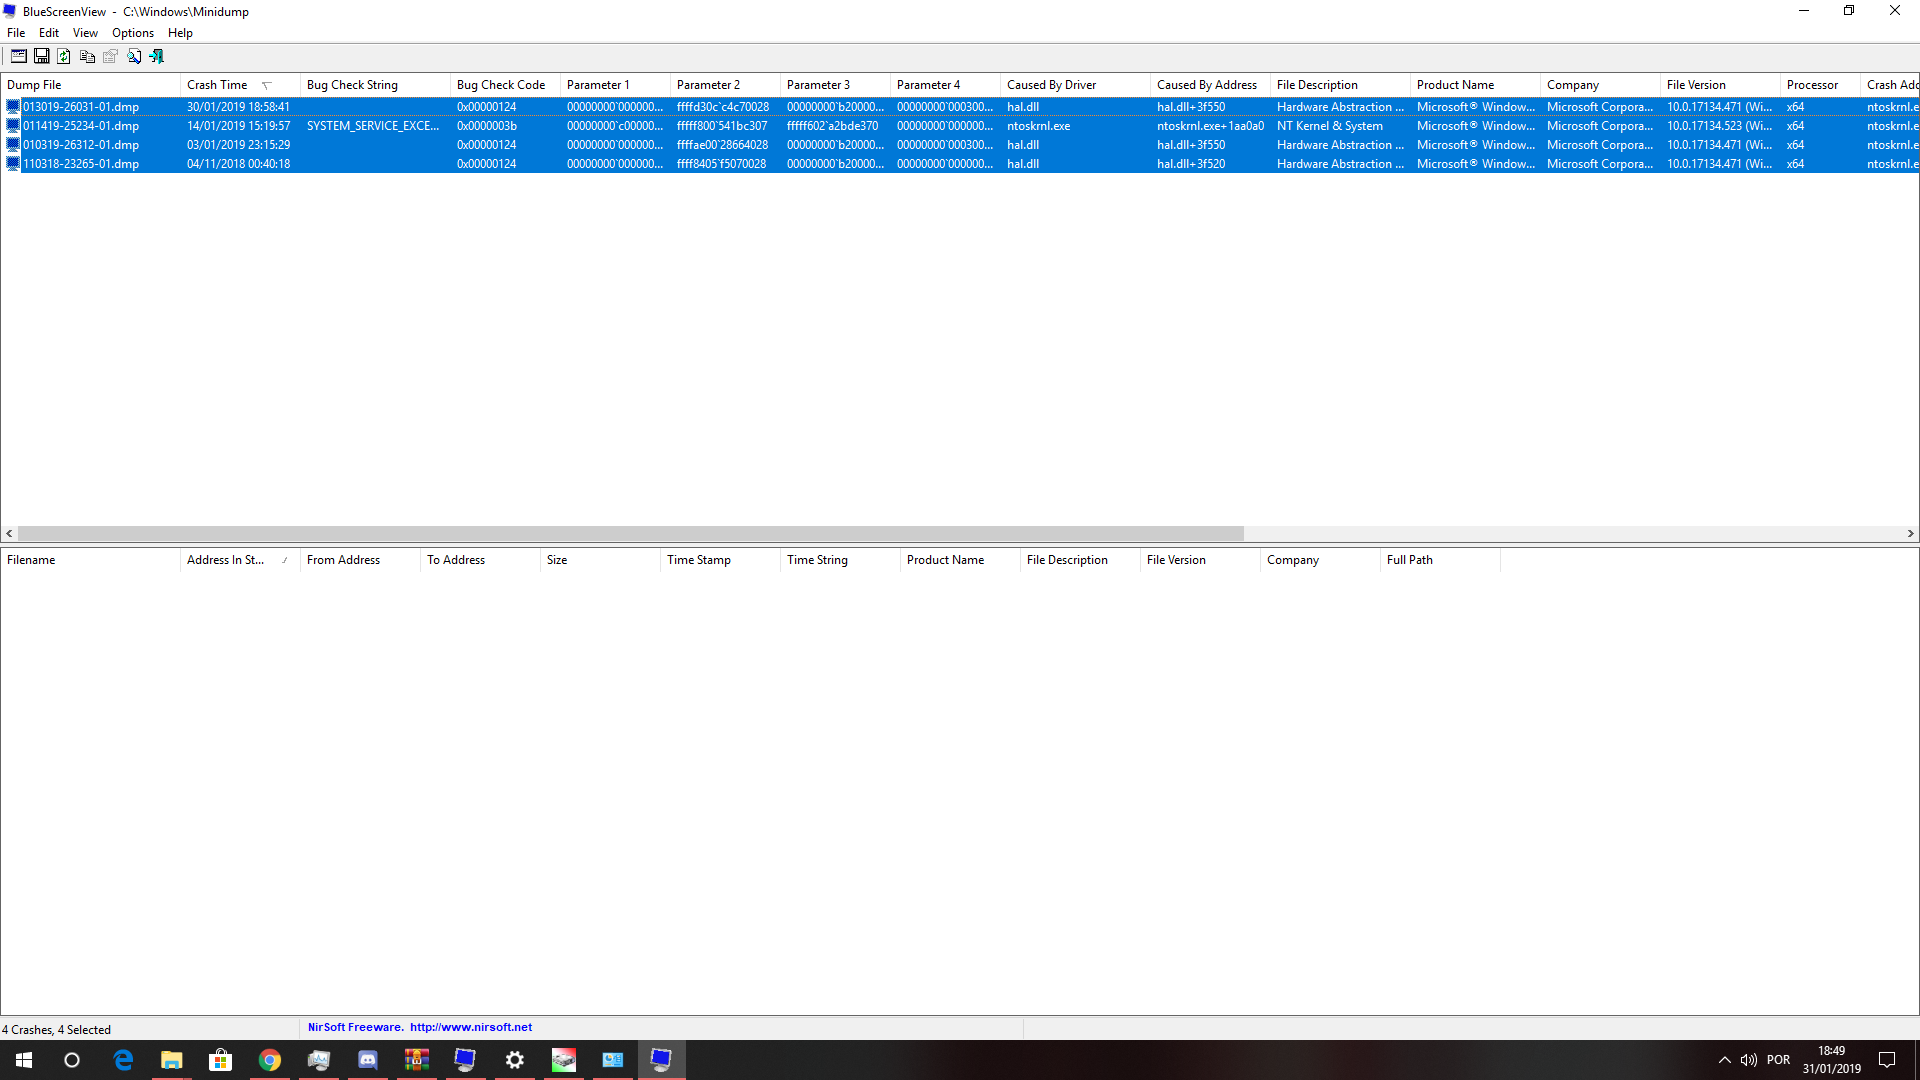Image resolution: width=1920 pixels, height=1080 pixels.
Task: Click the Find magnifier toolbar icon
Action: coord(134,57)
